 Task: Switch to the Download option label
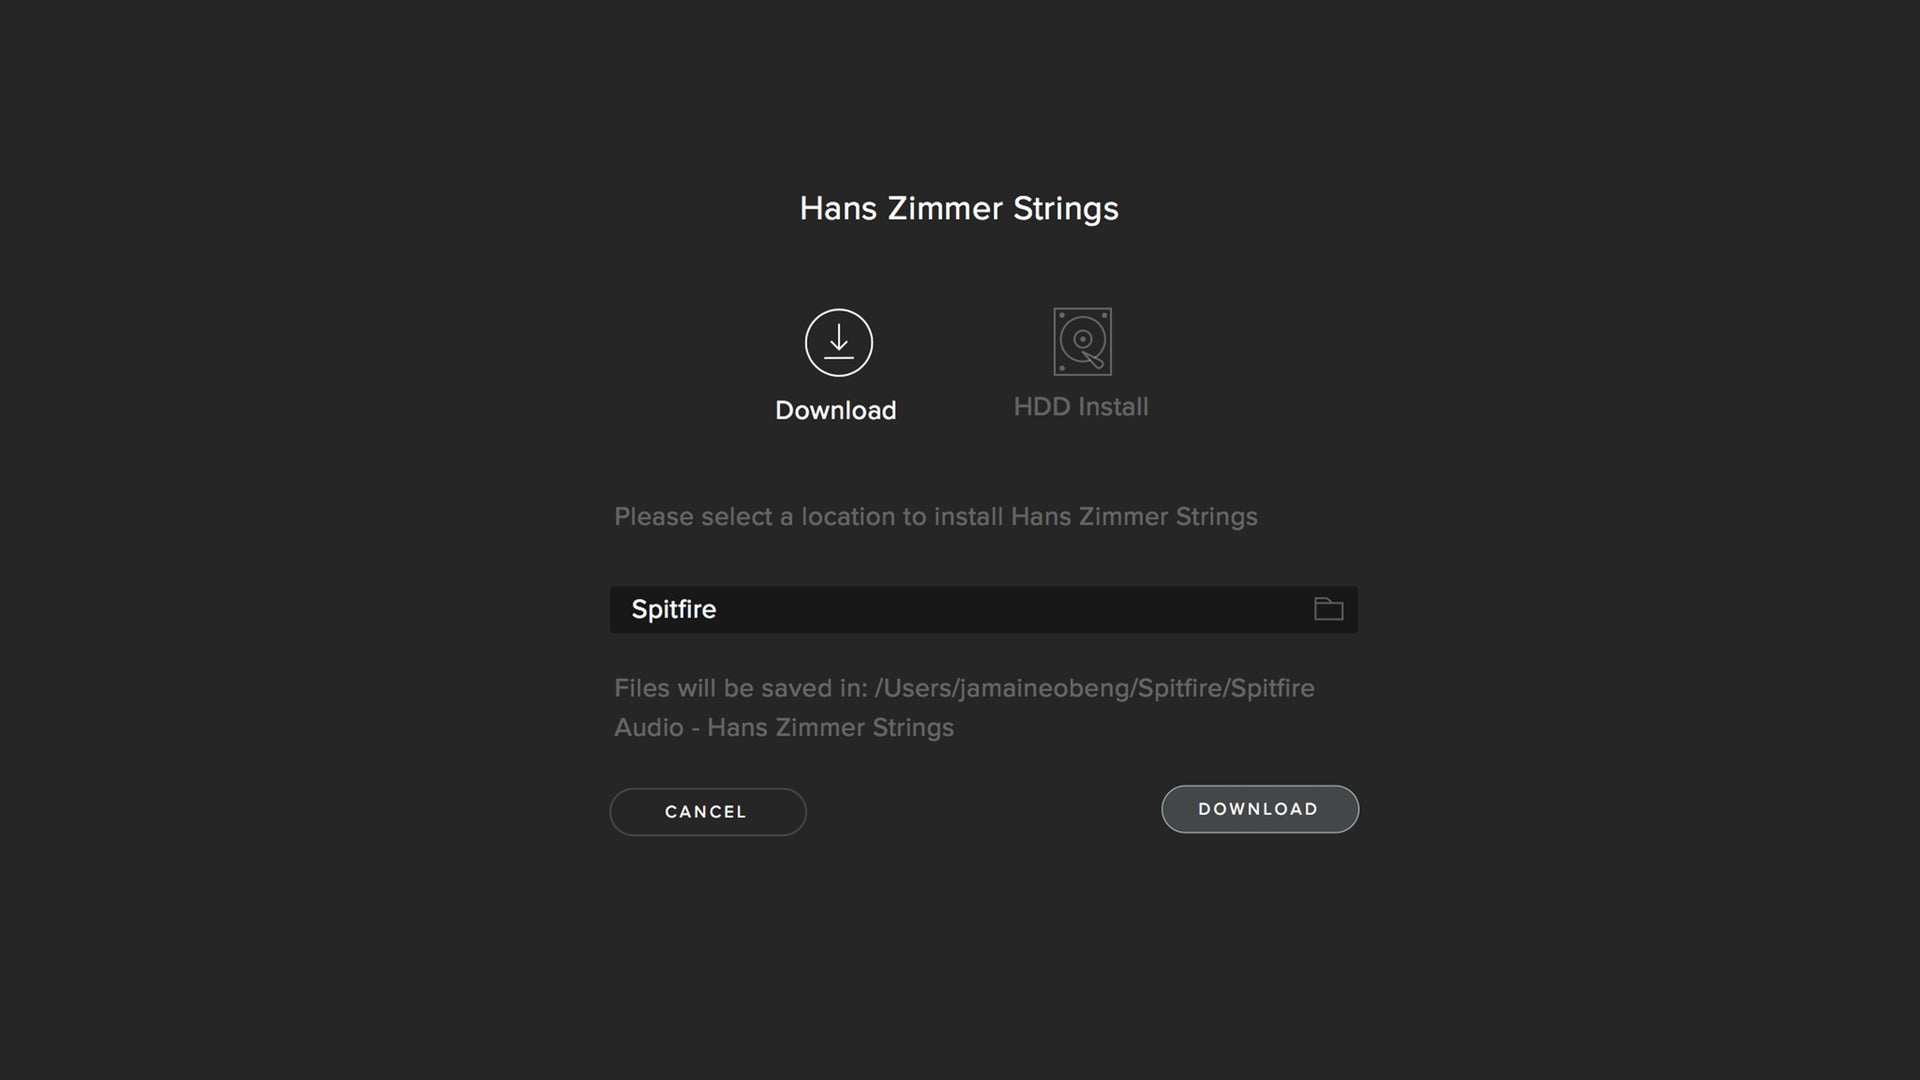(835, 410)
